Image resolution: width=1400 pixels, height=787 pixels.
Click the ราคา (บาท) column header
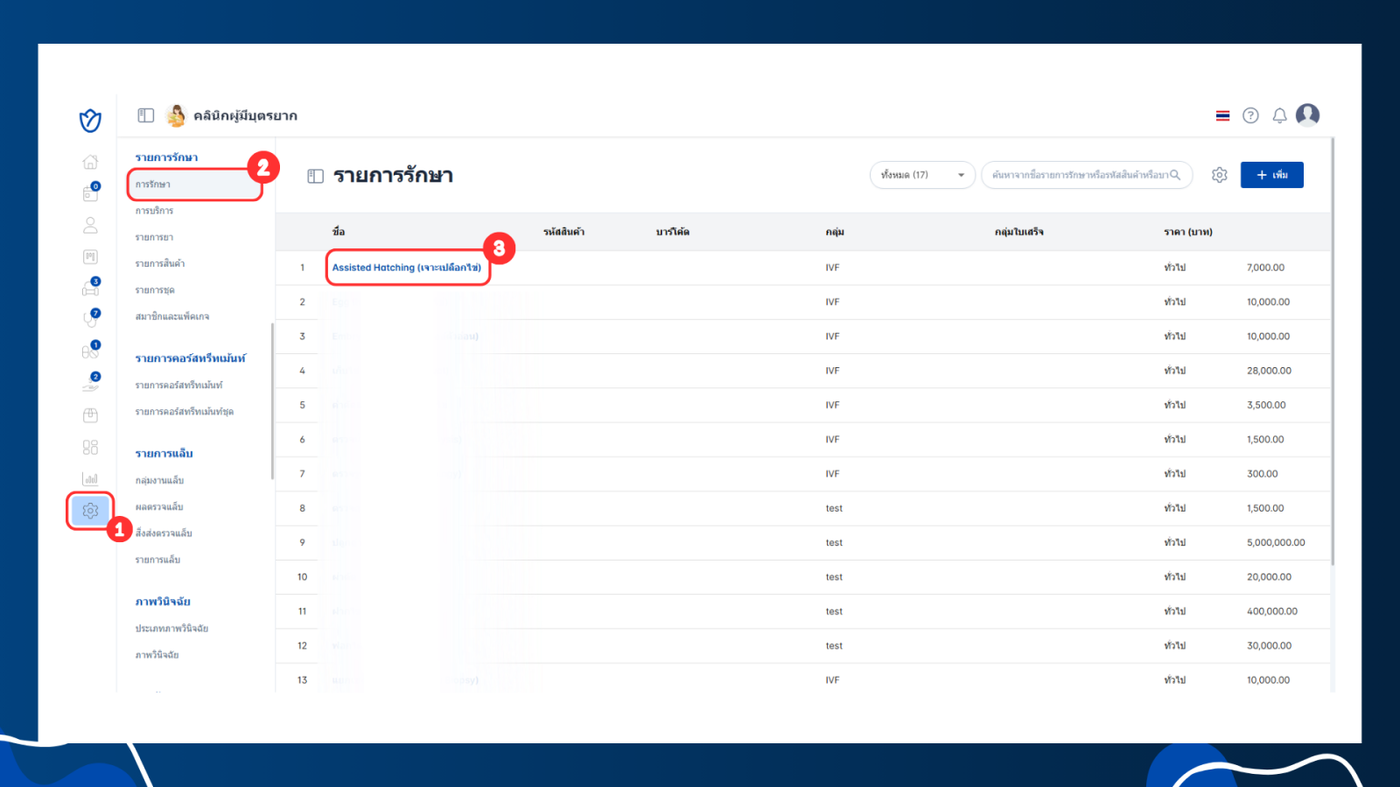[x=1188, y=232]
